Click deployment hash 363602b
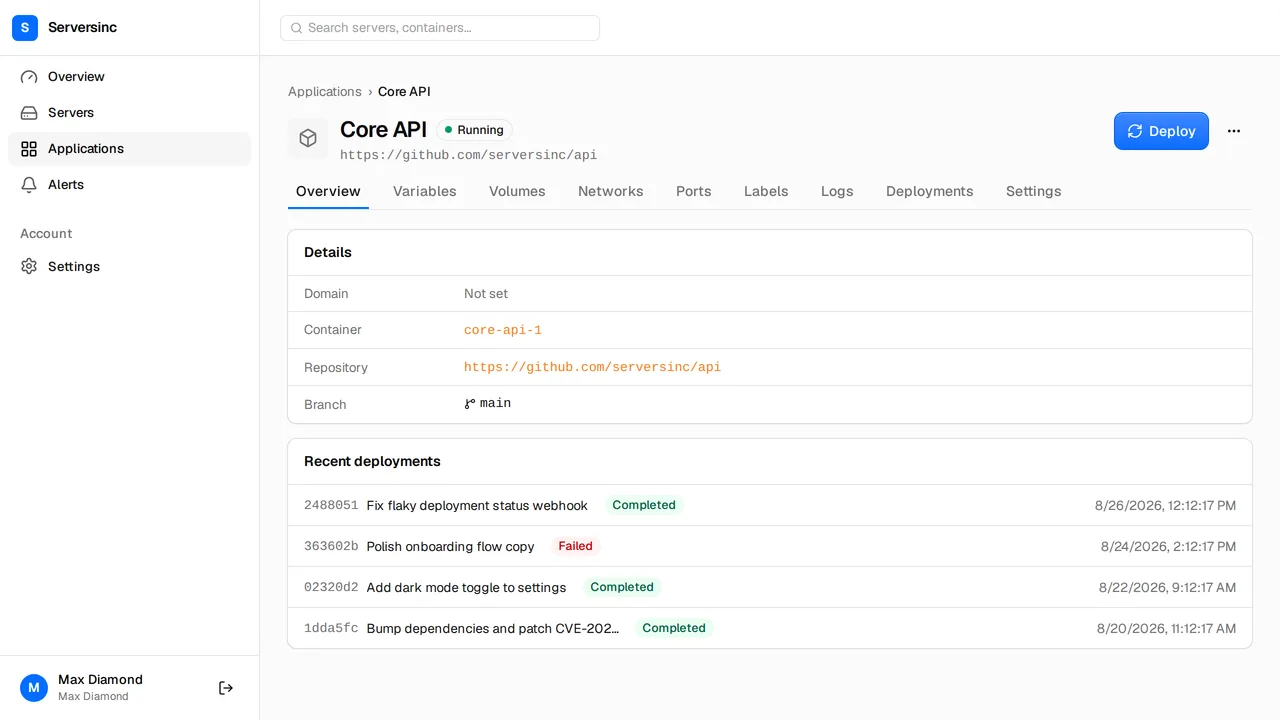Viewport: 1280px width, 720px height. coord(331,547)
